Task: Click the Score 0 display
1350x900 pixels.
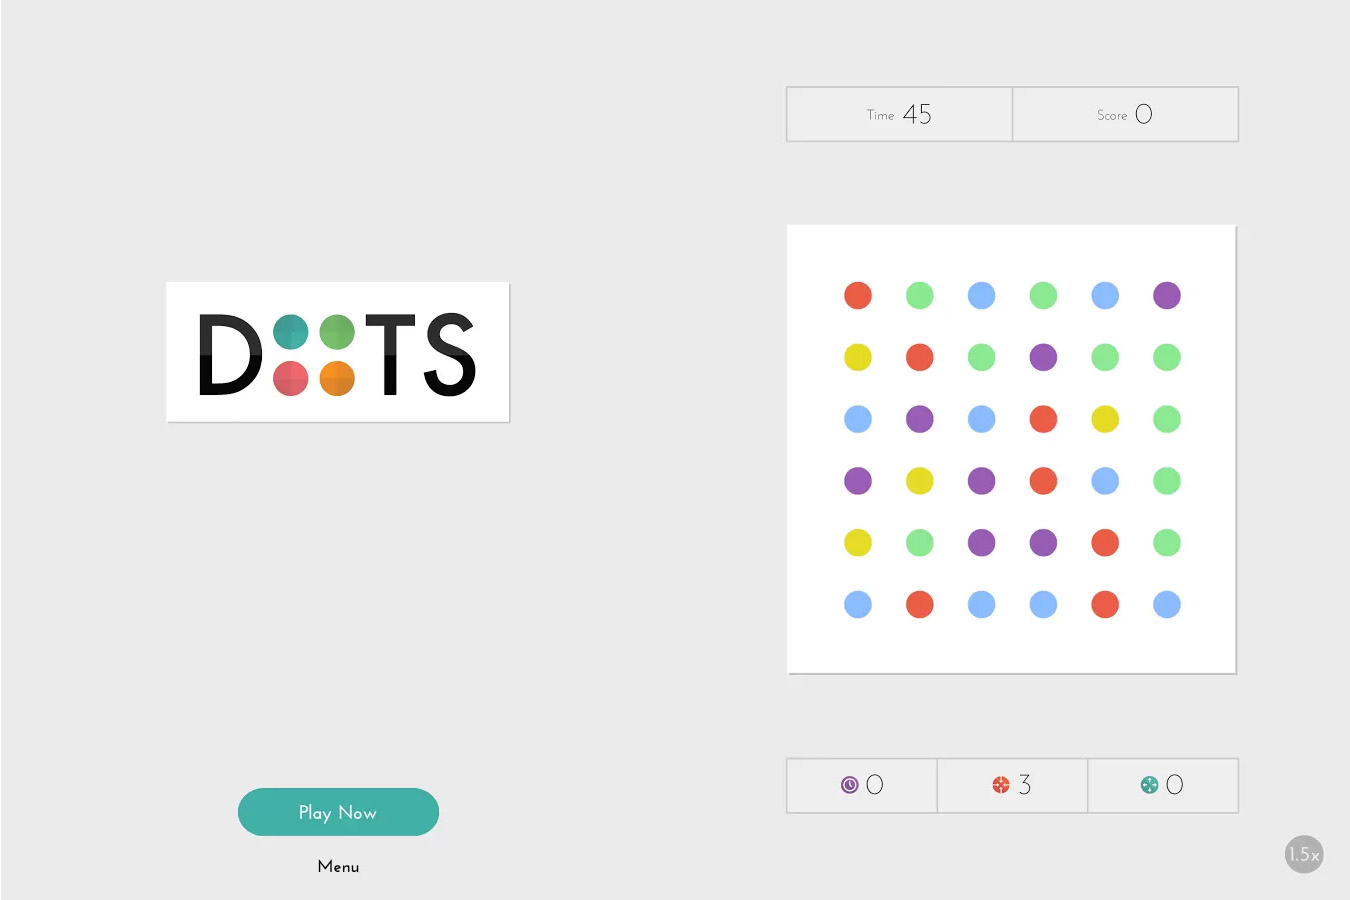Action: coord(1125,114)
